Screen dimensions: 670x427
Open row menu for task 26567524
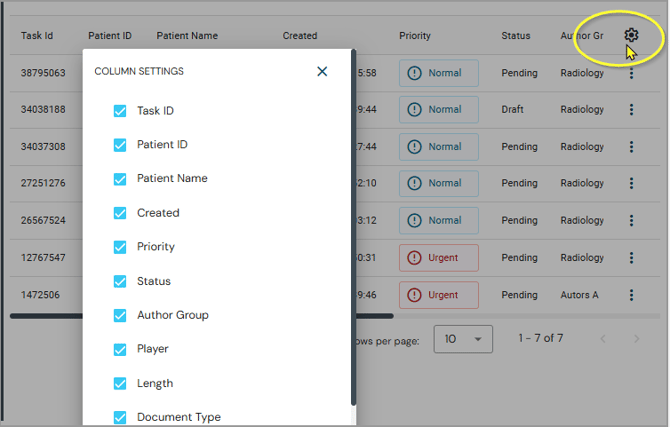[631, 221]
